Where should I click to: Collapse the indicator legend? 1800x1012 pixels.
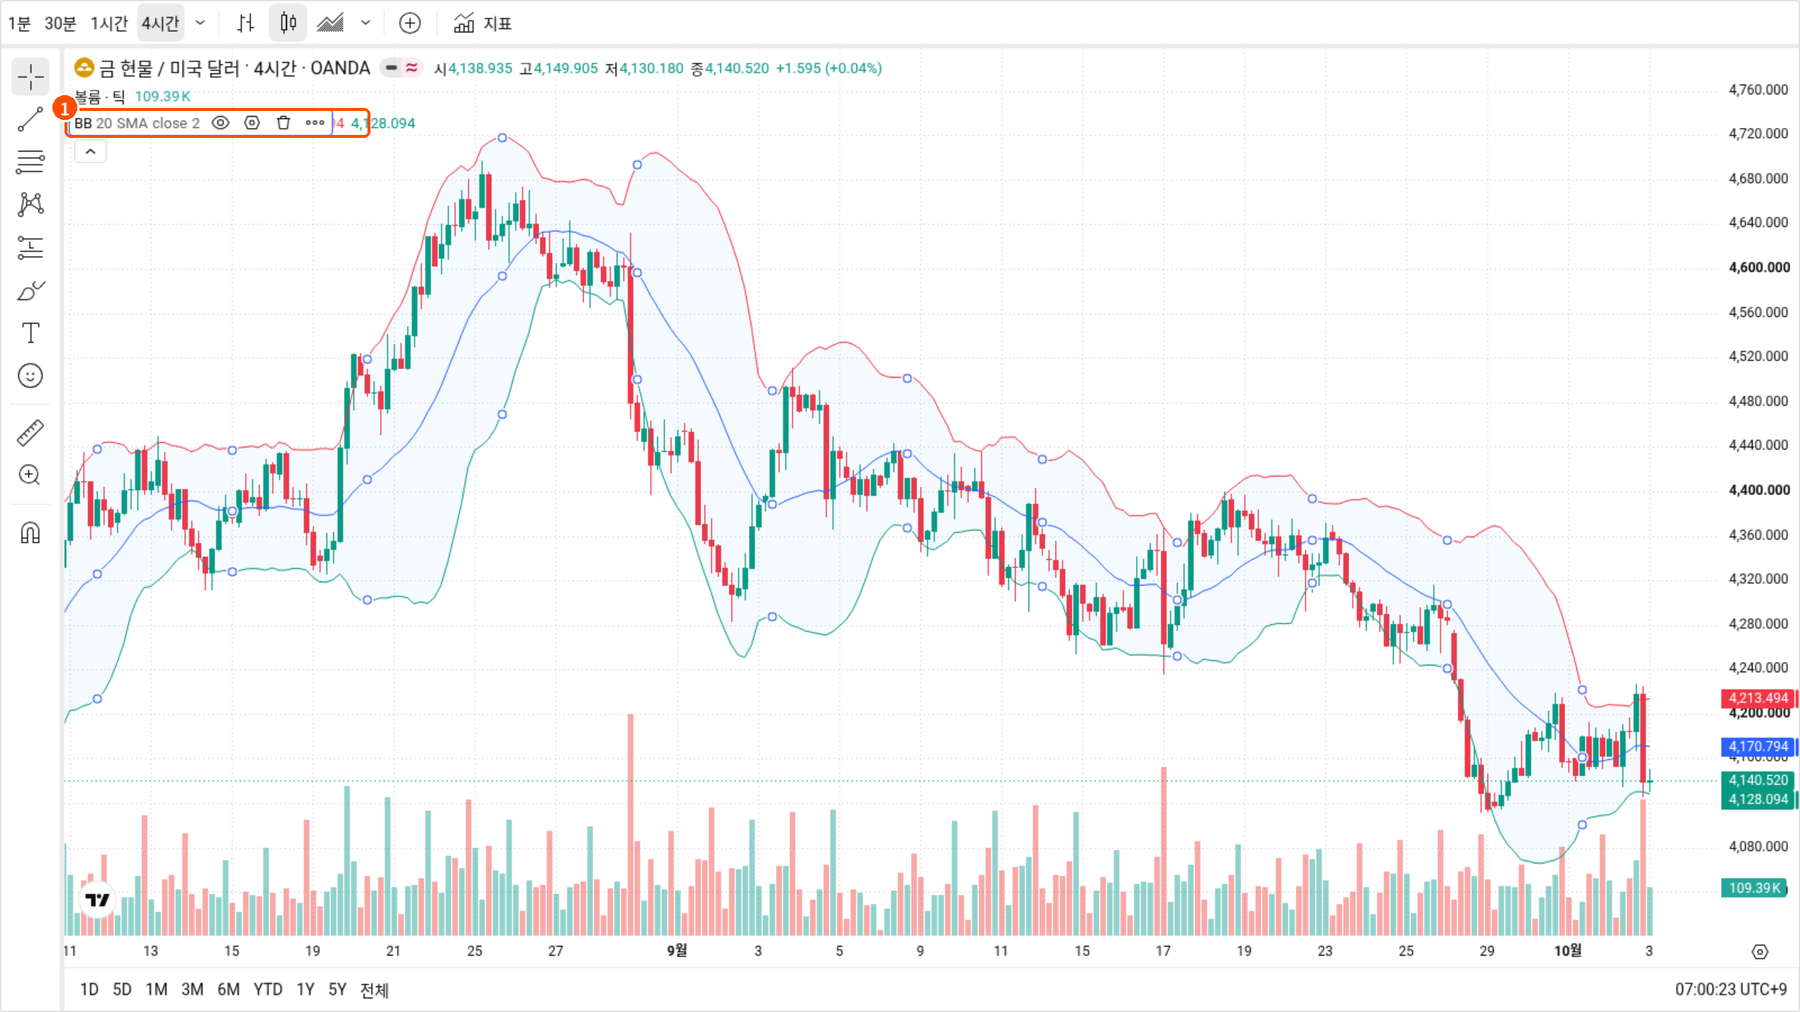pos(90,152)
